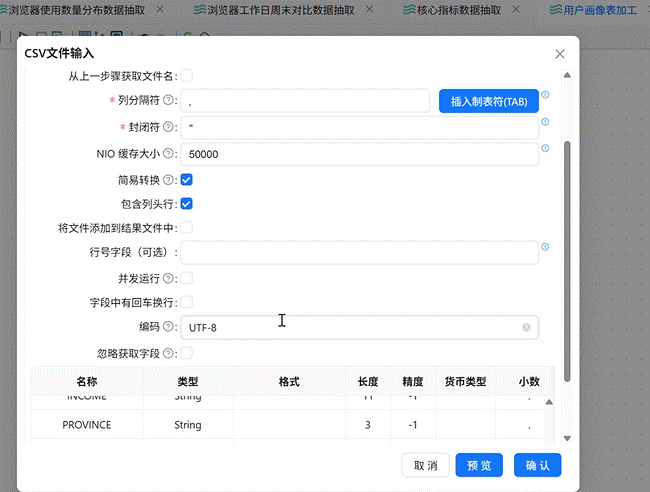Enable 将文件添加到结果文件中 checkbox

(x=187, y=228)
